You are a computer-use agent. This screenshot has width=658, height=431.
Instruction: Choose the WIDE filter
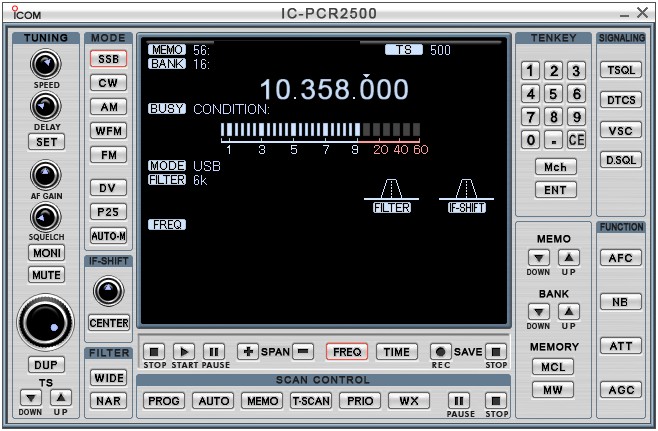(x=109, y=378)
